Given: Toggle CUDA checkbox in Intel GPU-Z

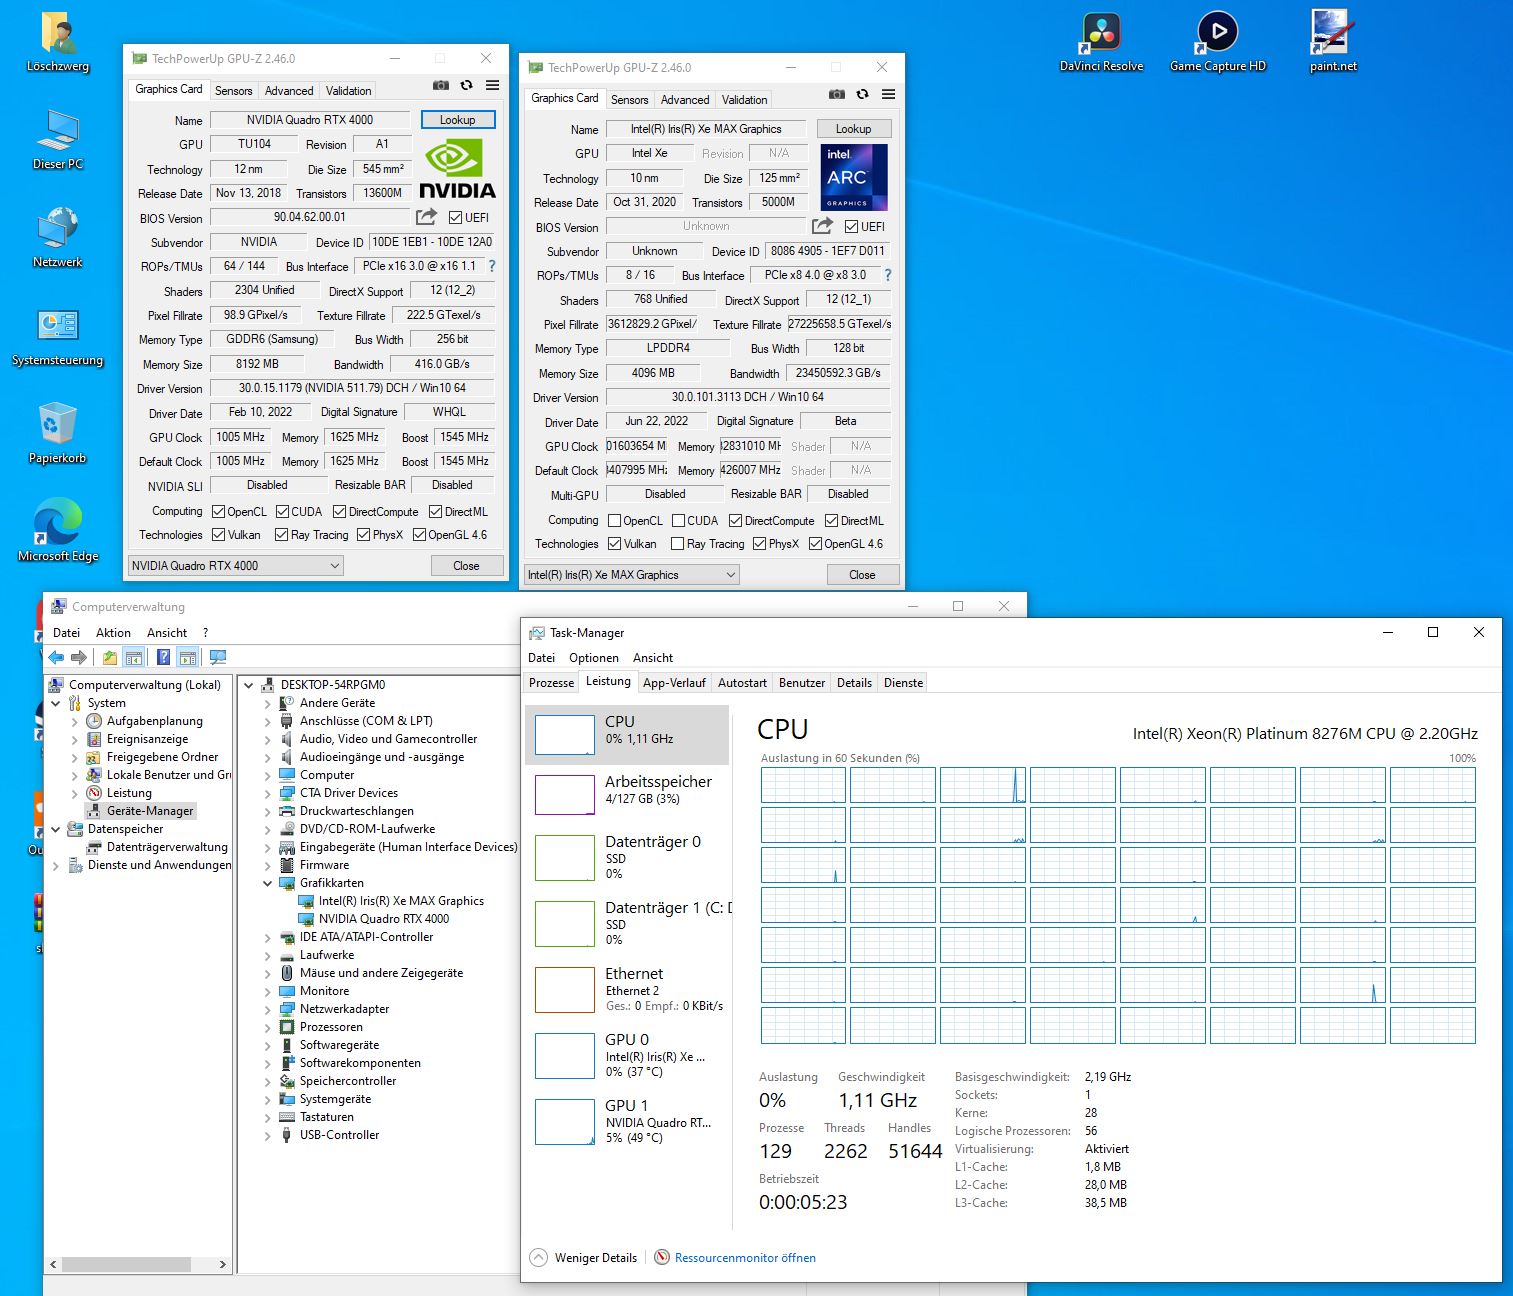Looking at the screenshot, I should pos(678,521).
